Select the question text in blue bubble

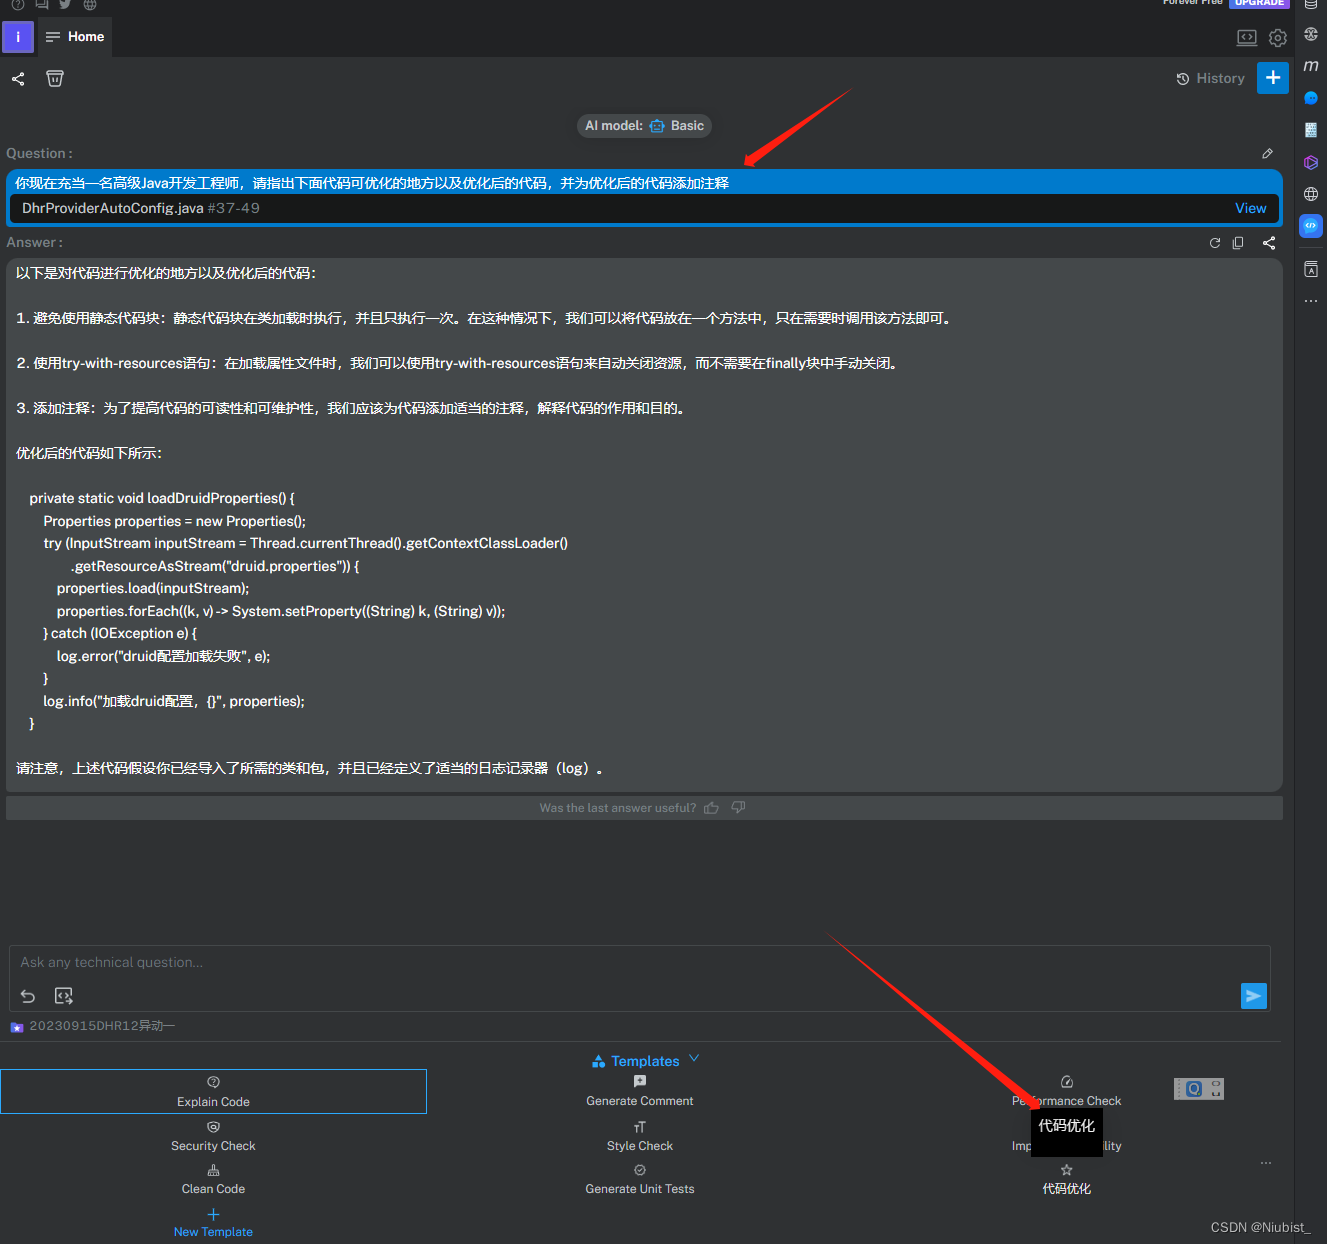[x=372, y=183]
